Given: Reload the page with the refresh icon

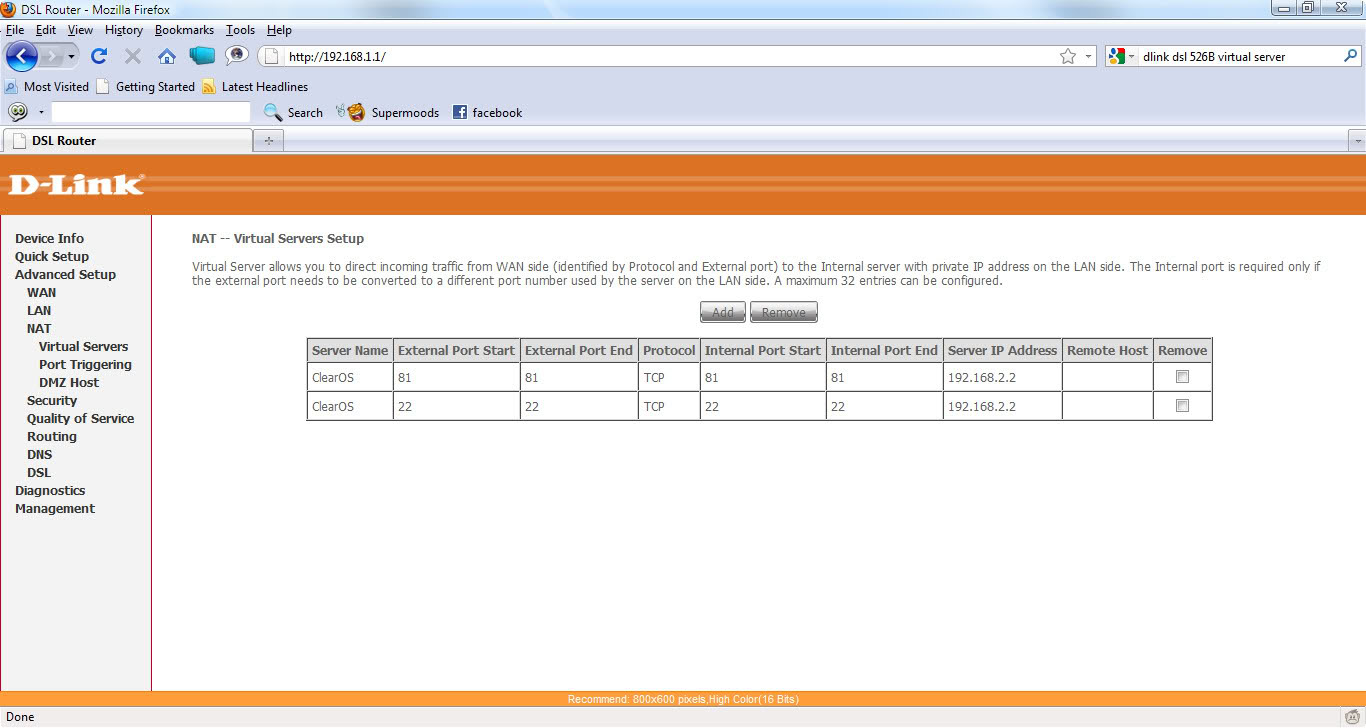Looking at the screenshot, I should (x=98, y=56).
